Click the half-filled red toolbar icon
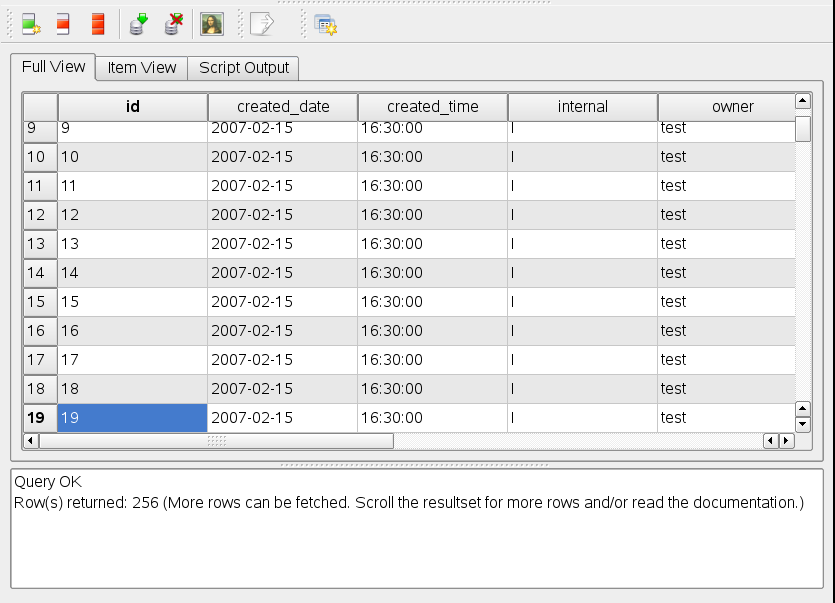Image resolution: width=835 pixels, height=603 pixels. [x=63, y=24]
